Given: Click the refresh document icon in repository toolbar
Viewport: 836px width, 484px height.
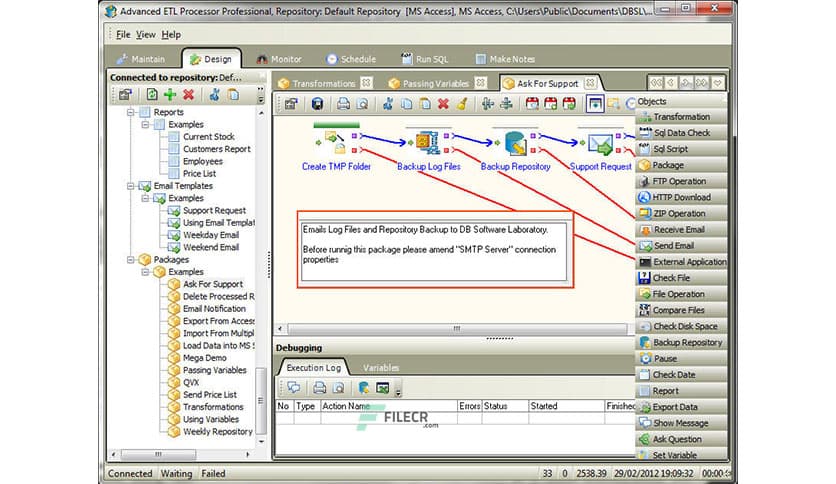Looking at the screenshot, I should [x=152, y=95].
